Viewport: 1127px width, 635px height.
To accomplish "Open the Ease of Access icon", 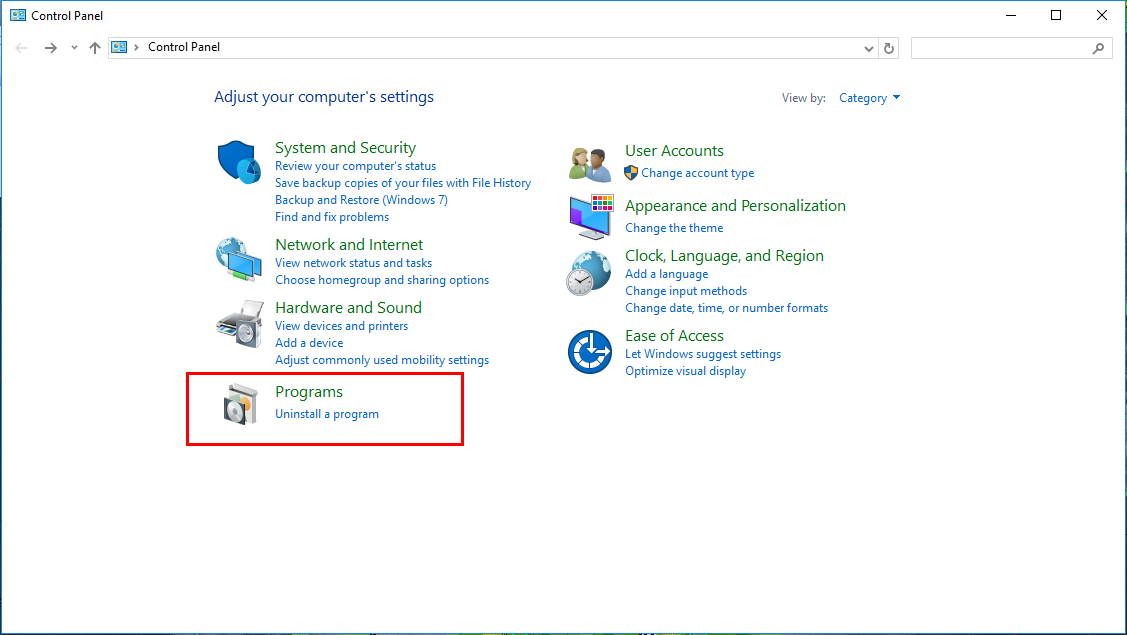I will pos(589,352).
